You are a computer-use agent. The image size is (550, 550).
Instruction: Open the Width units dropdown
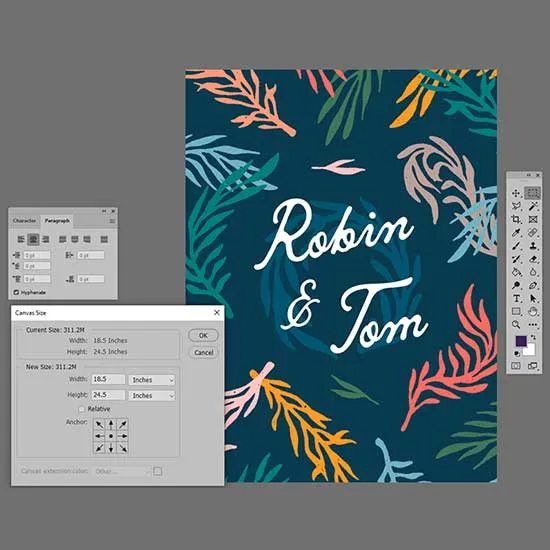click(x=152, y=380)
